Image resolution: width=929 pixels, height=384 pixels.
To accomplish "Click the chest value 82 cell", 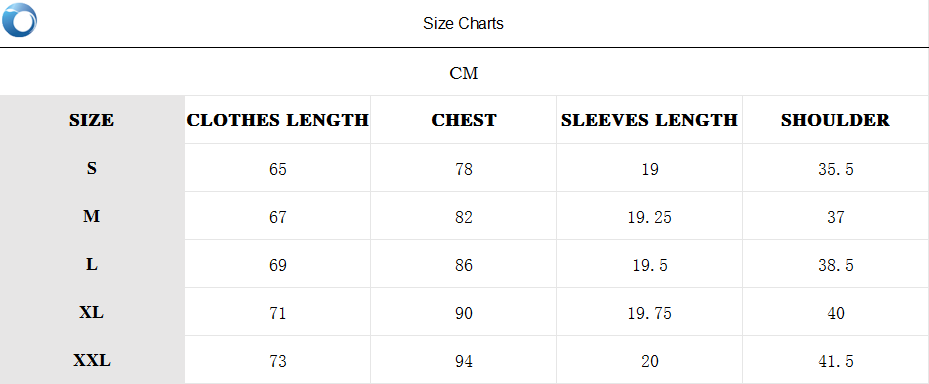I will (x=464, y=217).
